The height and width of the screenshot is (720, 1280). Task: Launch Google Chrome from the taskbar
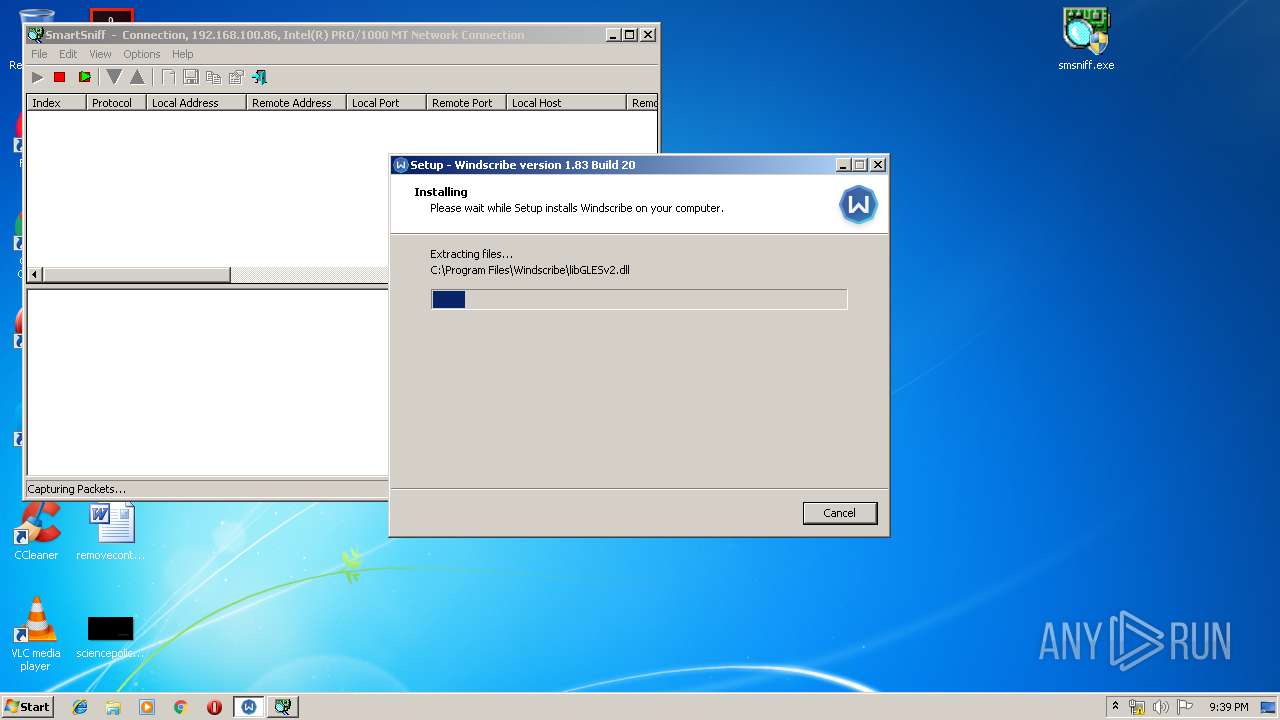(x=180, y=707)
